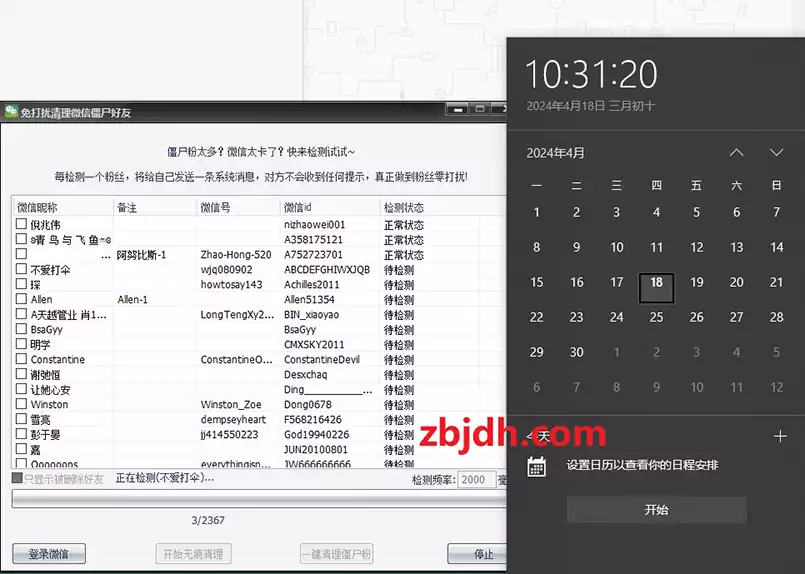Click the God19940226 id cell
The height and width of the screenshot is (574, 805).
click(x=316, y=434)
